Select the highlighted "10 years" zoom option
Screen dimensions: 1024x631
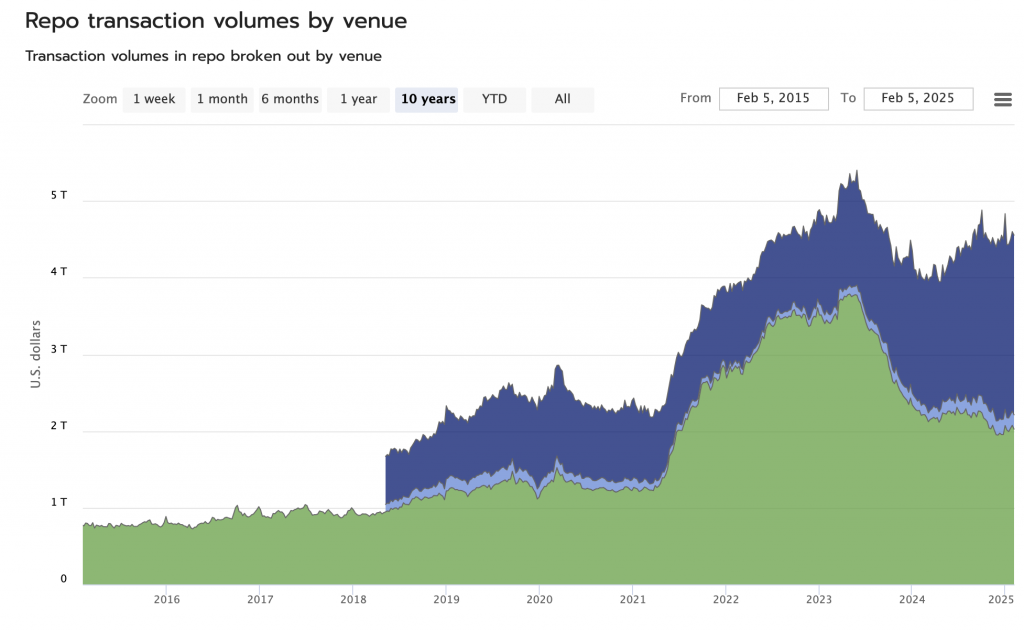coord(426,99)
